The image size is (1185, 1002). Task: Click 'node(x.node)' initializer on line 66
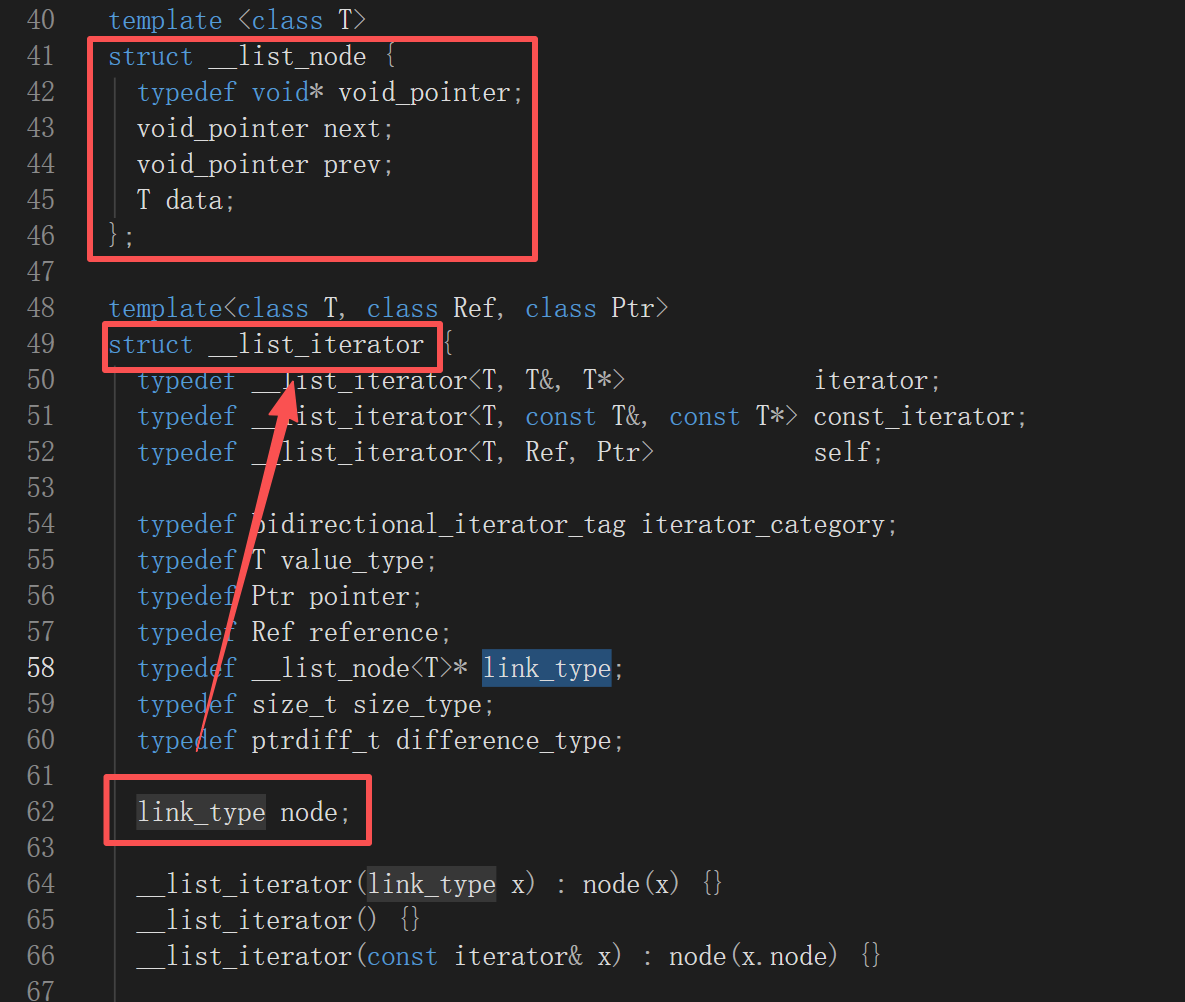[x=753, y=956]
